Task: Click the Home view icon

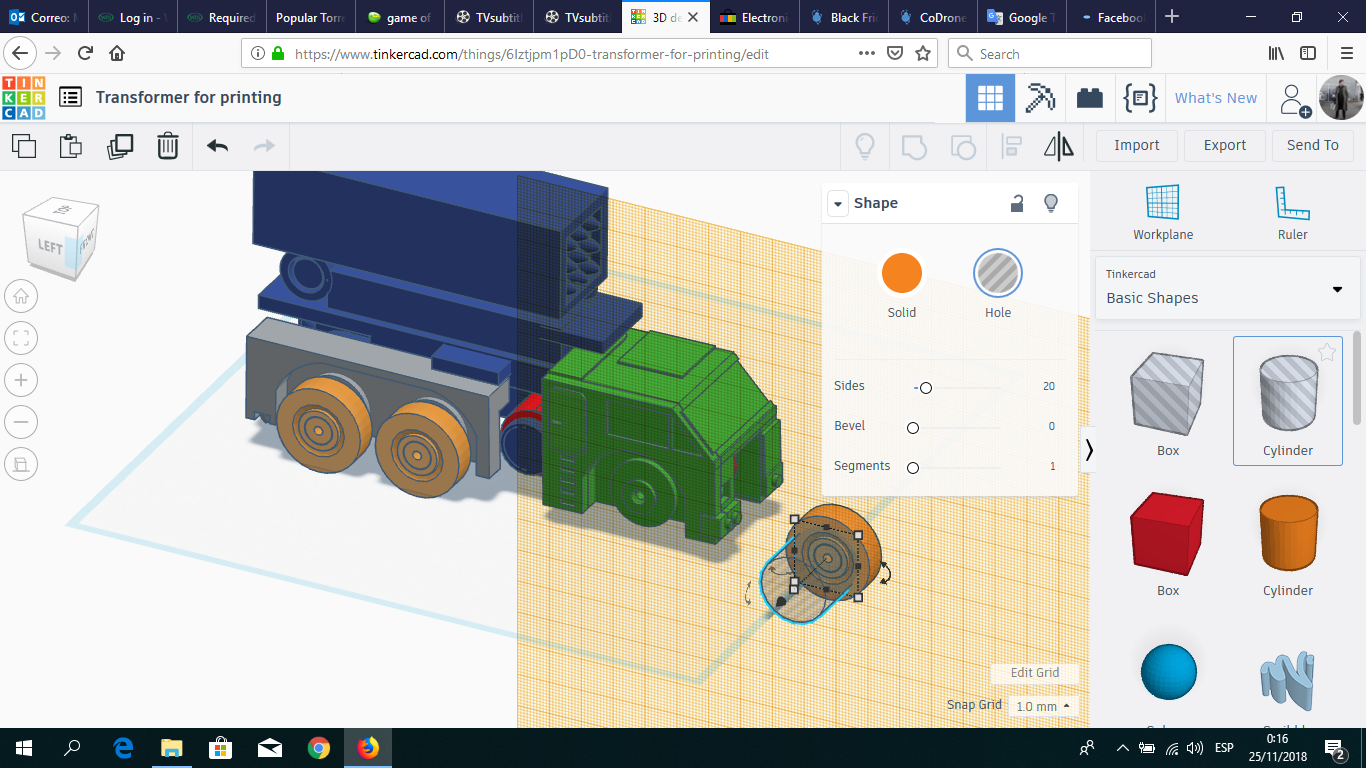Action: 21,296
